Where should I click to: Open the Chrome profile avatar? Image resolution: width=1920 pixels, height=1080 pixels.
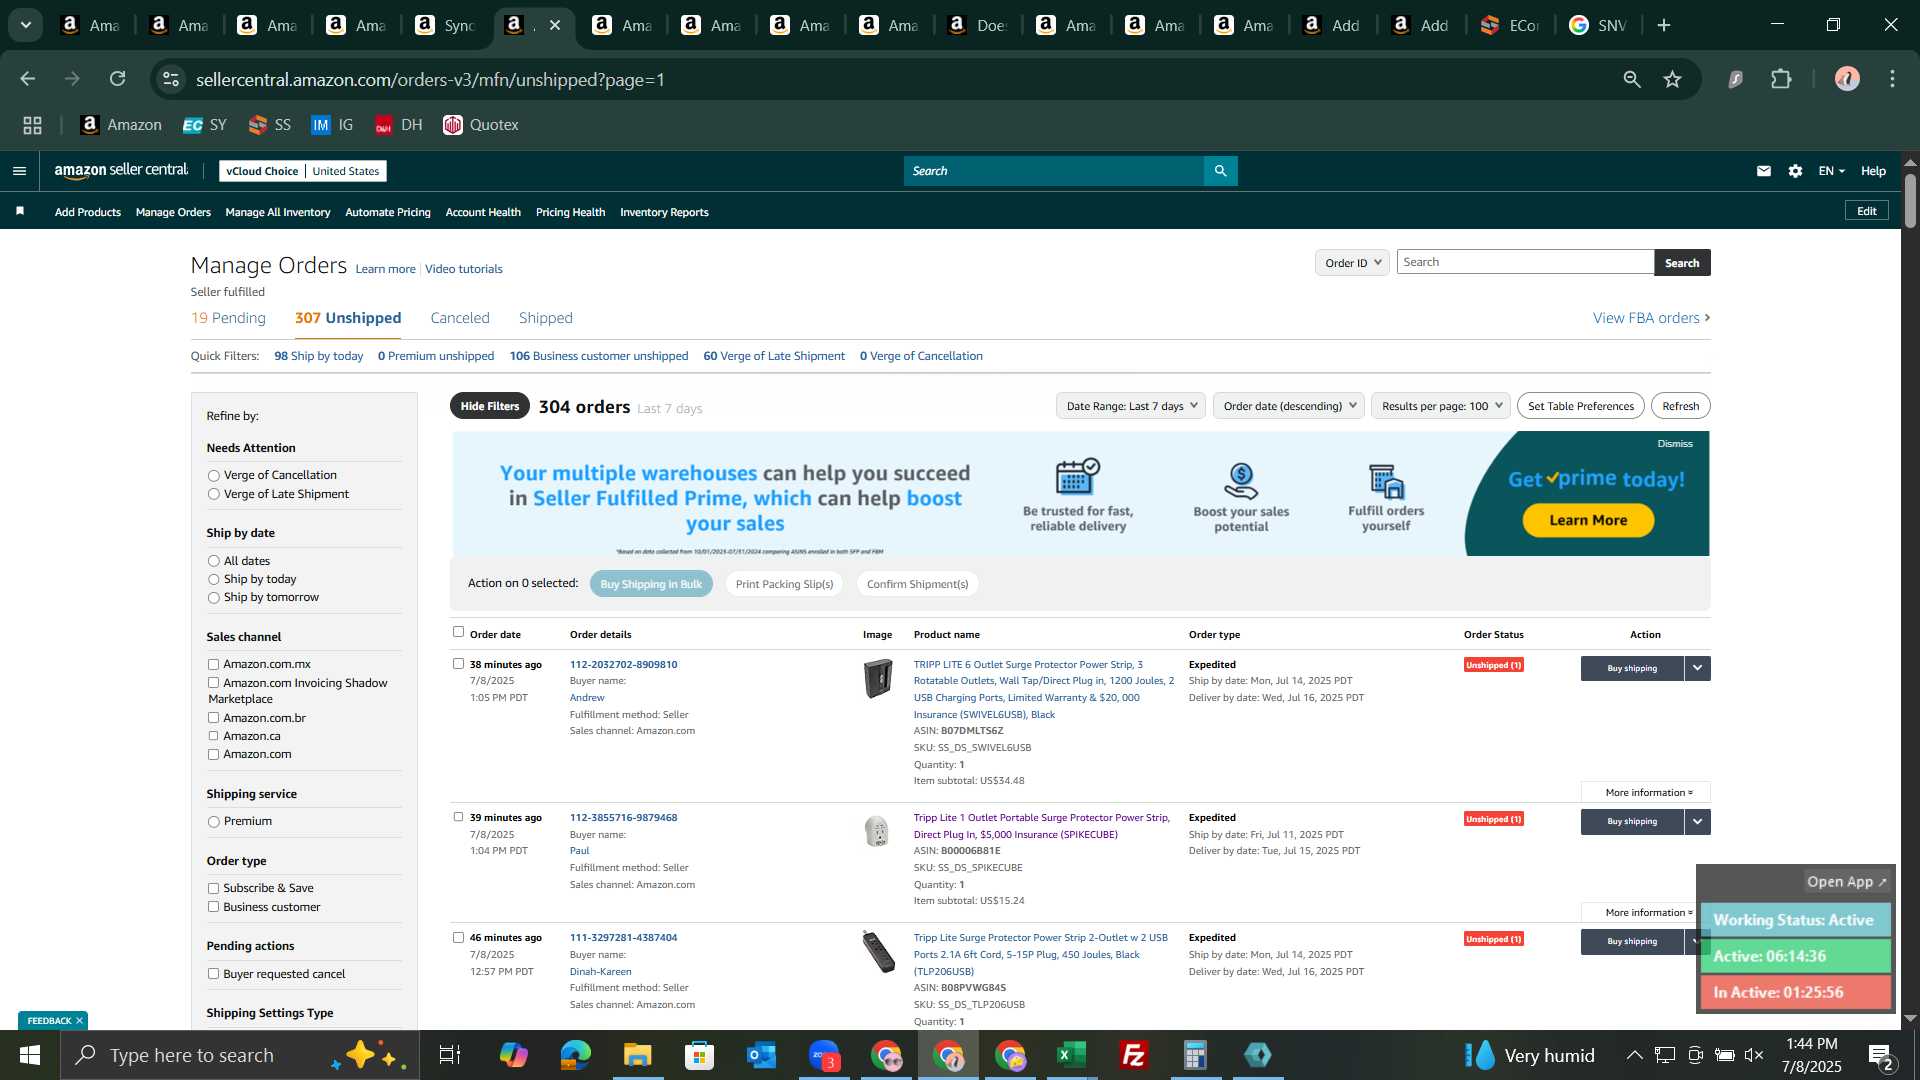(x=1847, y=79)
